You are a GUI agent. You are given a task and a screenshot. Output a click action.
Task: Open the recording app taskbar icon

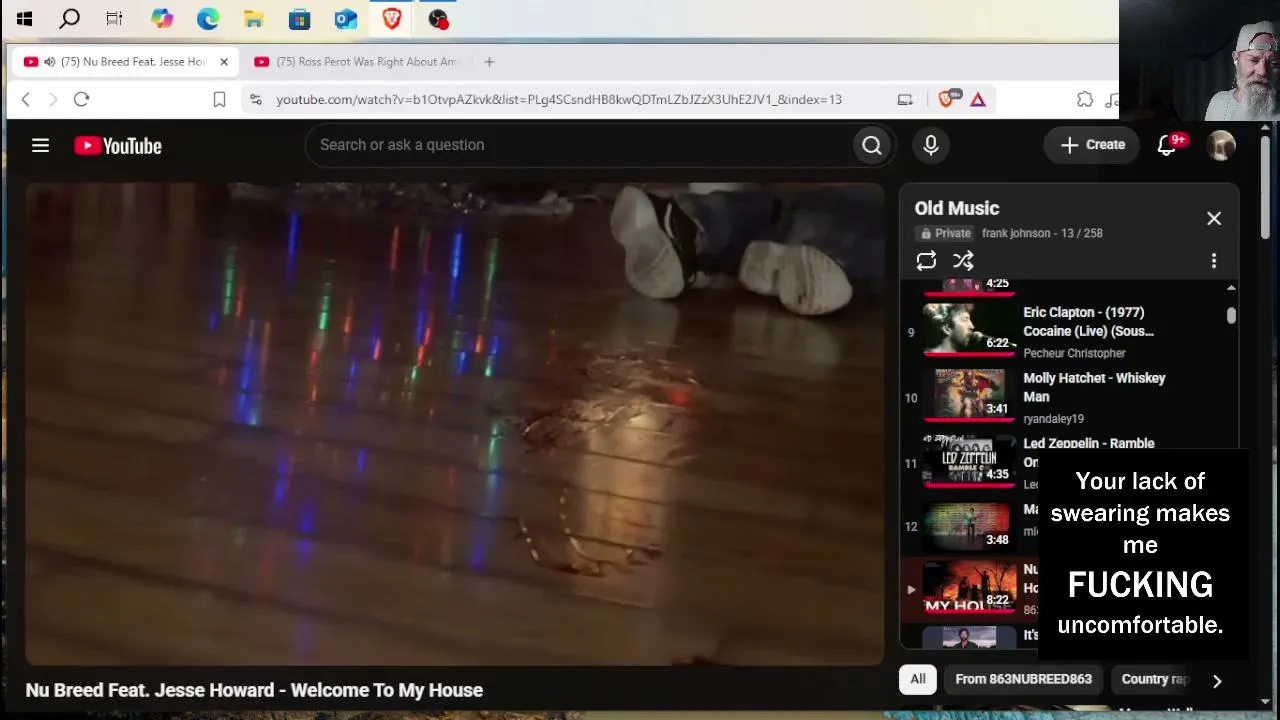(x=438, y=18)
